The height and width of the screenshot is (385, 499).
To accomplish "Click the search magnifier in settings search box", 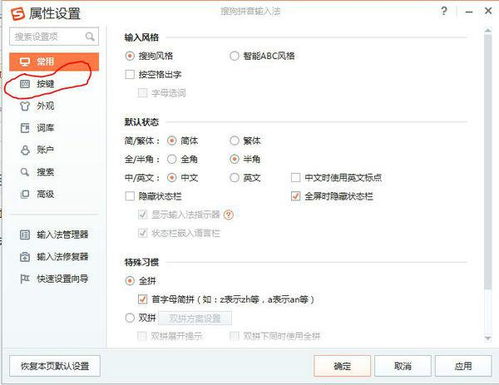I will click(90, 36).
